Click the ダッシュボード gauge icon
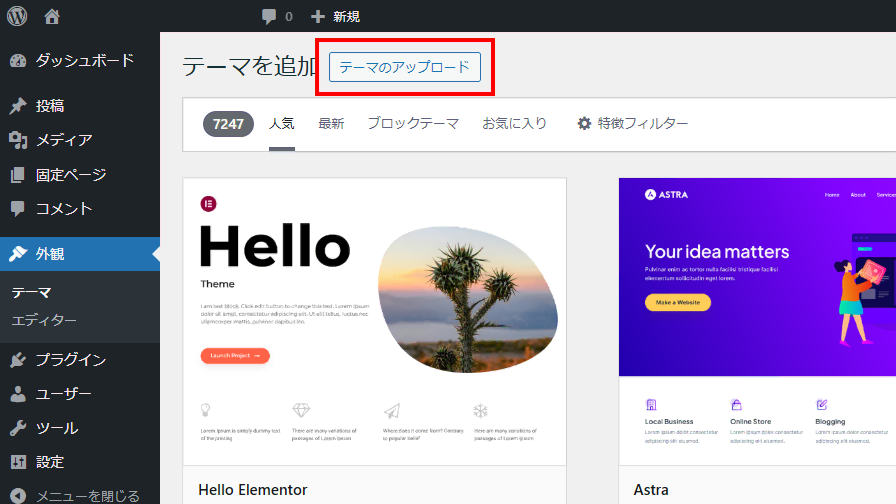The height and width of the screenshot is (504, 896). click(18, 61)
